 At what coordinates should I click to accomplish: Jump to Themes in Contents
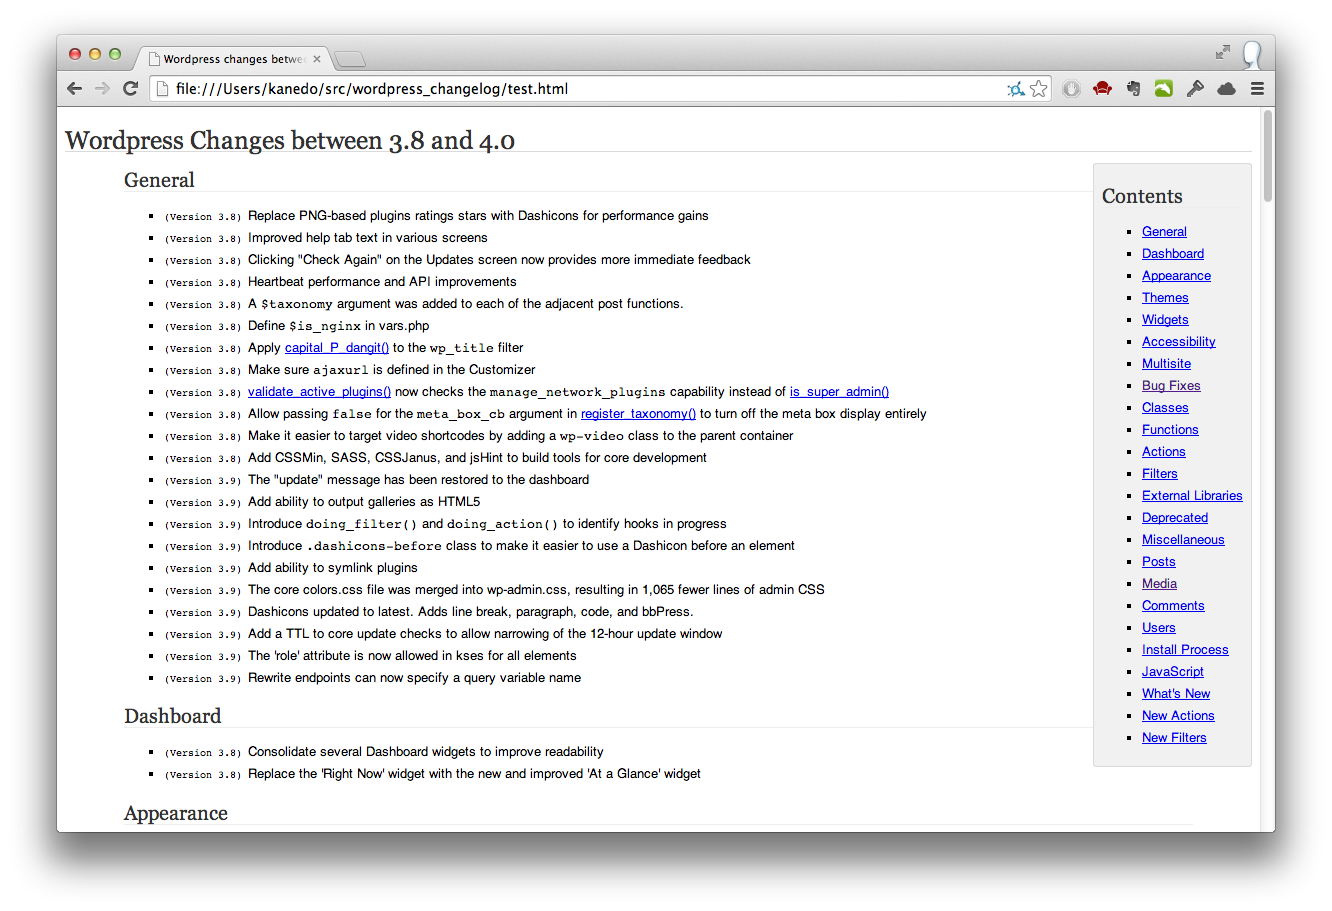1165,297
